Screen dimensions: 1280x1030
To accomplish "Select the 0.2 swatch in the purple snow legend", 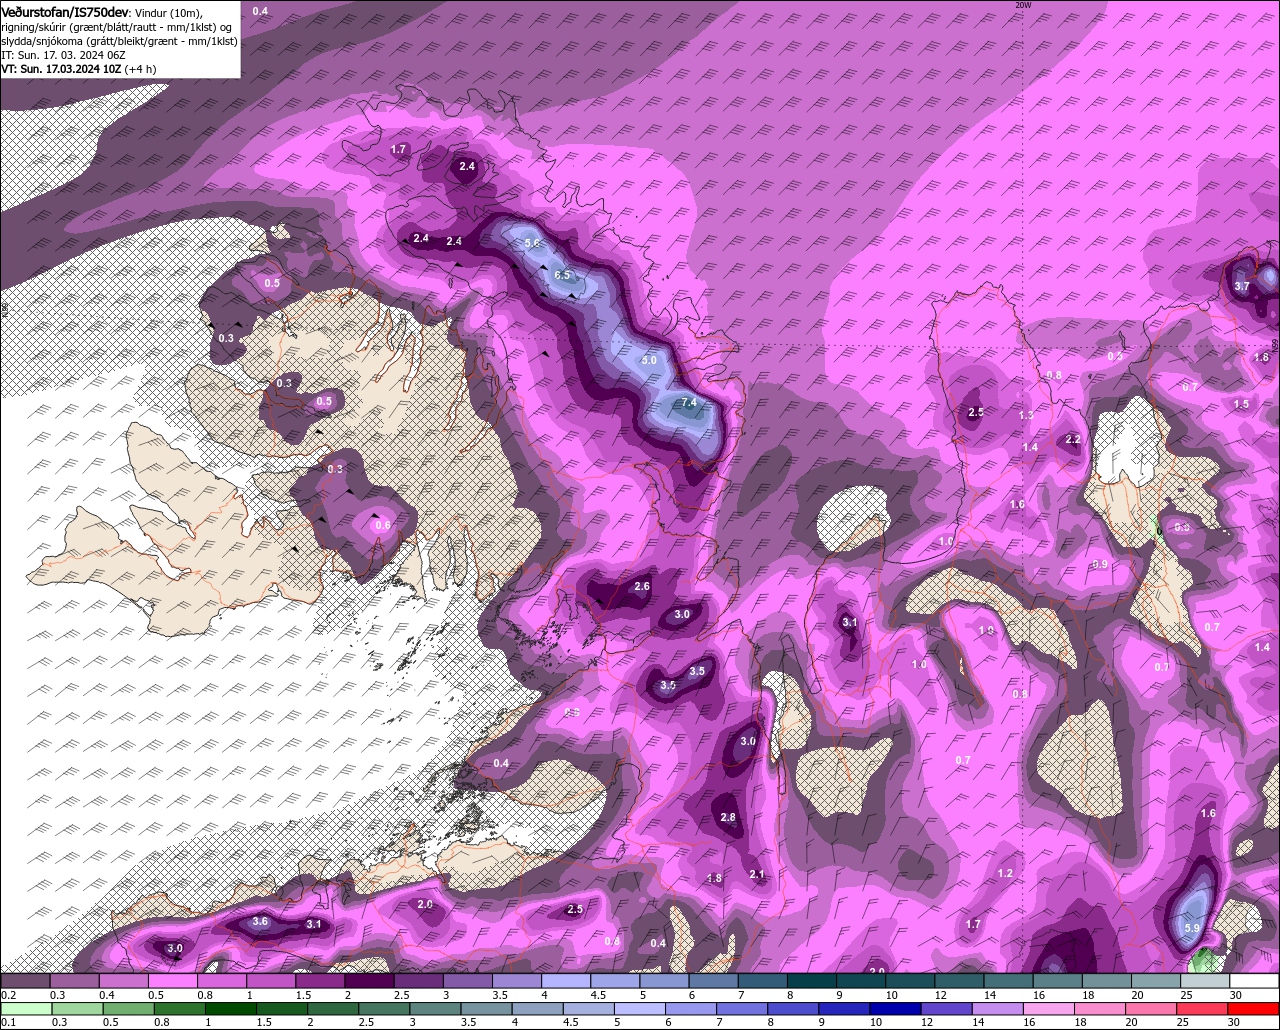I will tap(26, 981).
